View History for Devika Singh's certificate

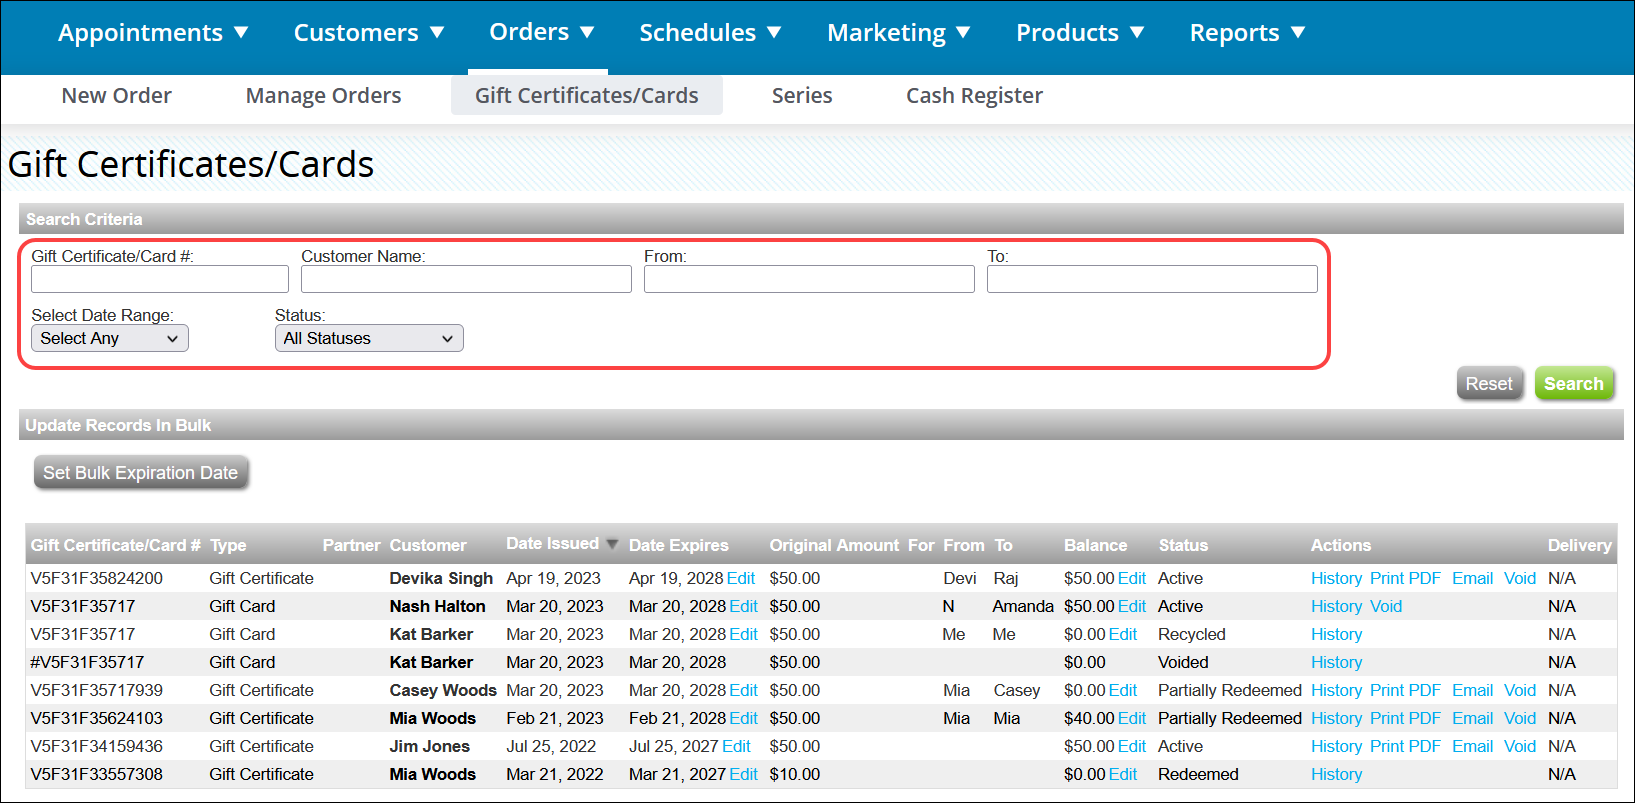(1335, 579)
